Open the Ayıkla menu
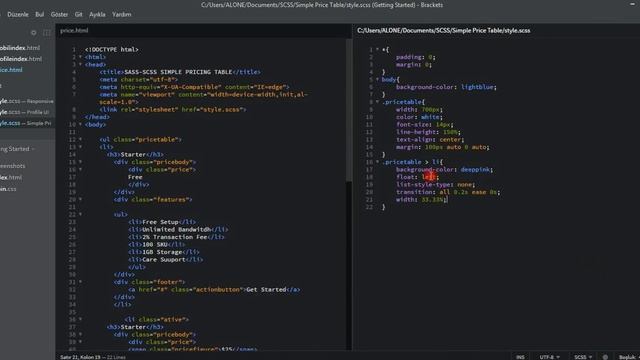The image size is (640, 360). tap(97, 14)
